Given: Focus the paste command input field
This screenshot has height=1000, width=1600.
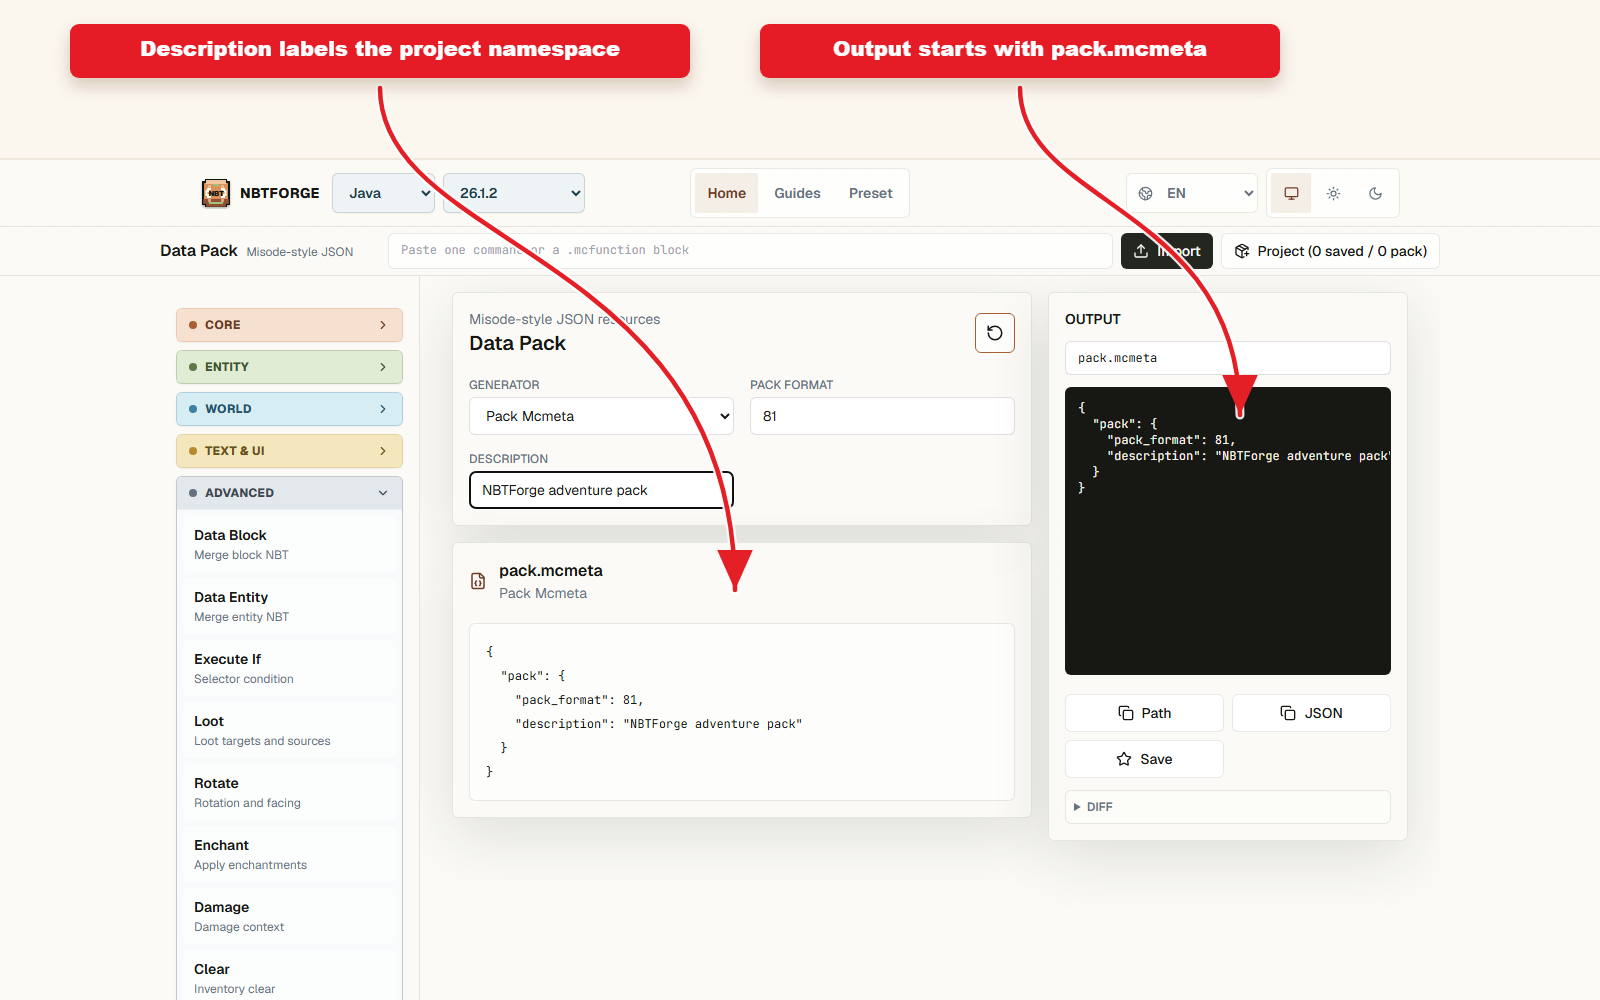Looking at the screenshot, I should pyautogui.click(x=750, y=251).
